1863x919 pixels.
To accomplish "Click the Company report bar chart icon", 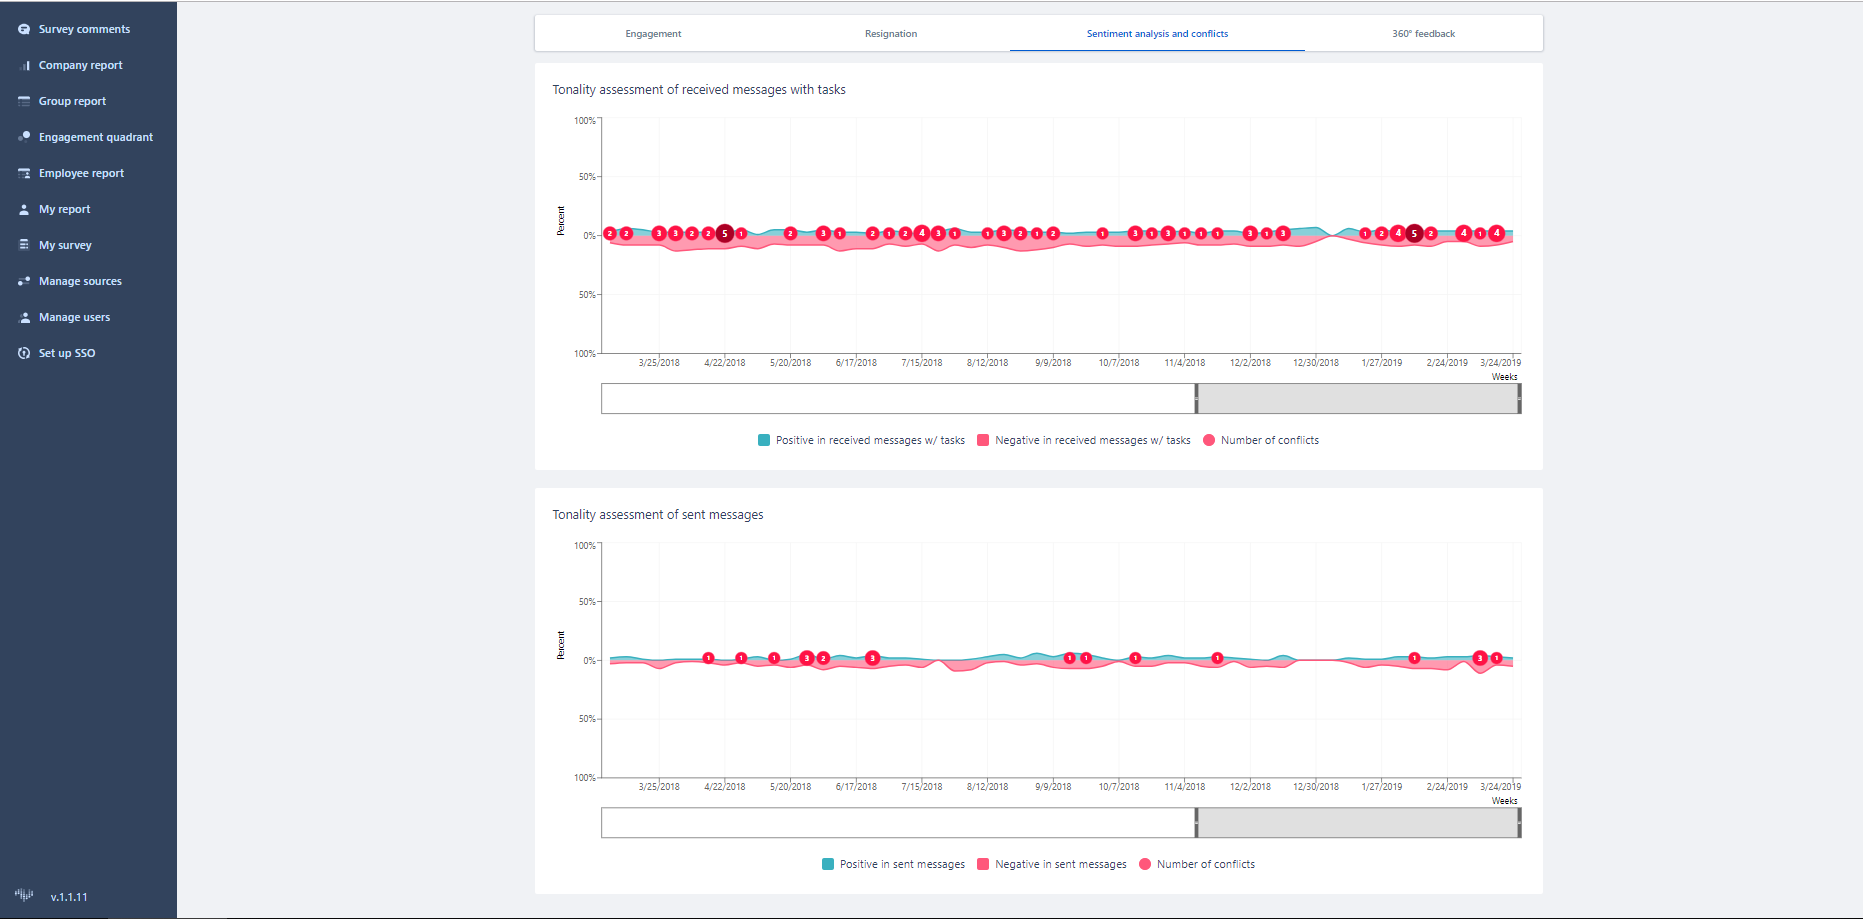I will pyautogui.click(x=24, y=65).
